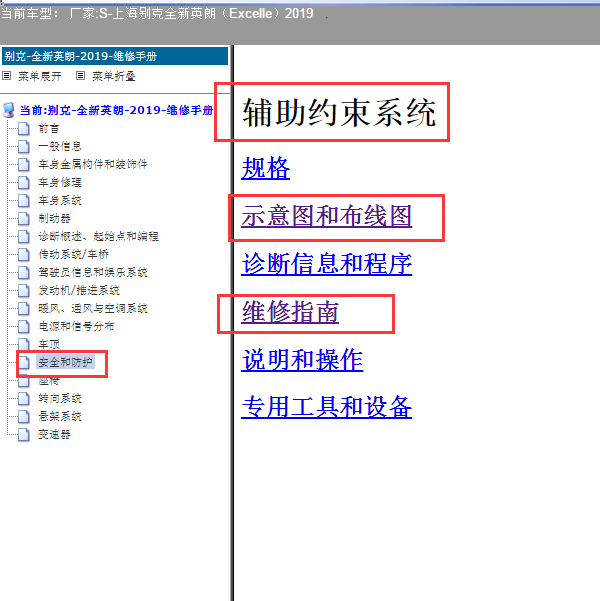Image resolution: width=600 pixels, height=601 pixels.
Task: Click the computer icon at the tree root
Action: [8, 110]
